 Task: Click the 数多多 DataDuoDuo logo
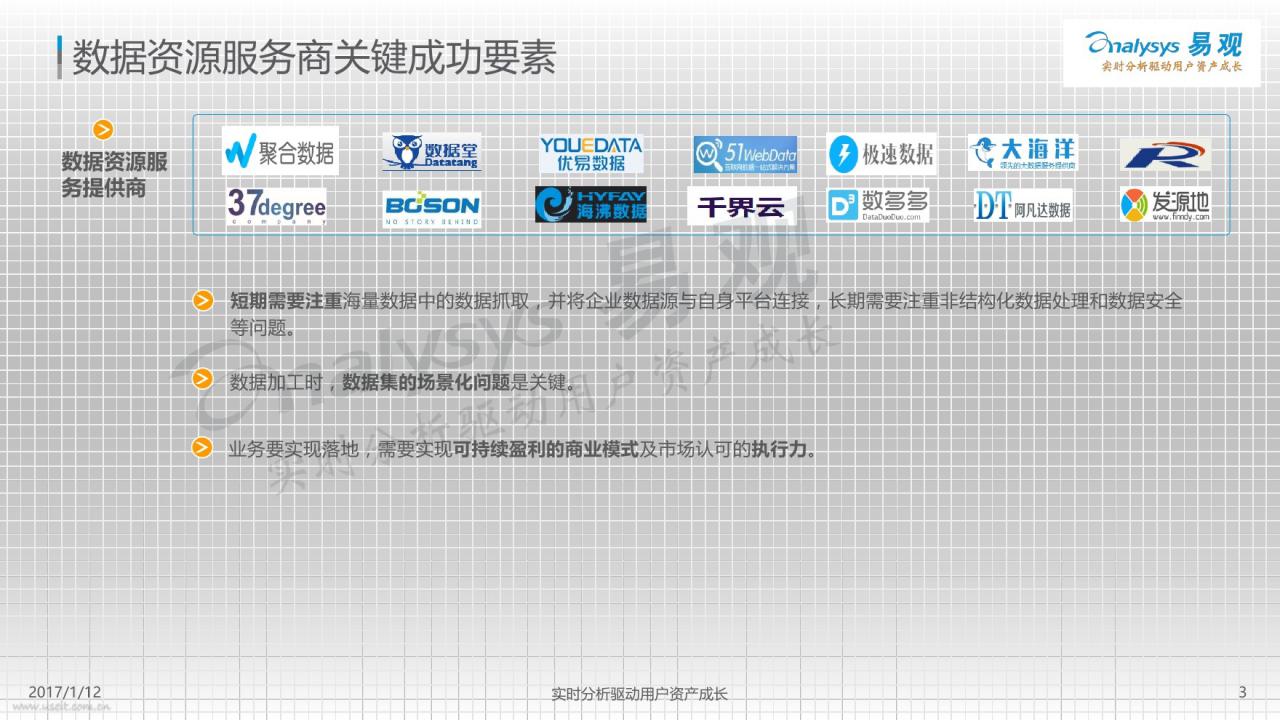877,205
